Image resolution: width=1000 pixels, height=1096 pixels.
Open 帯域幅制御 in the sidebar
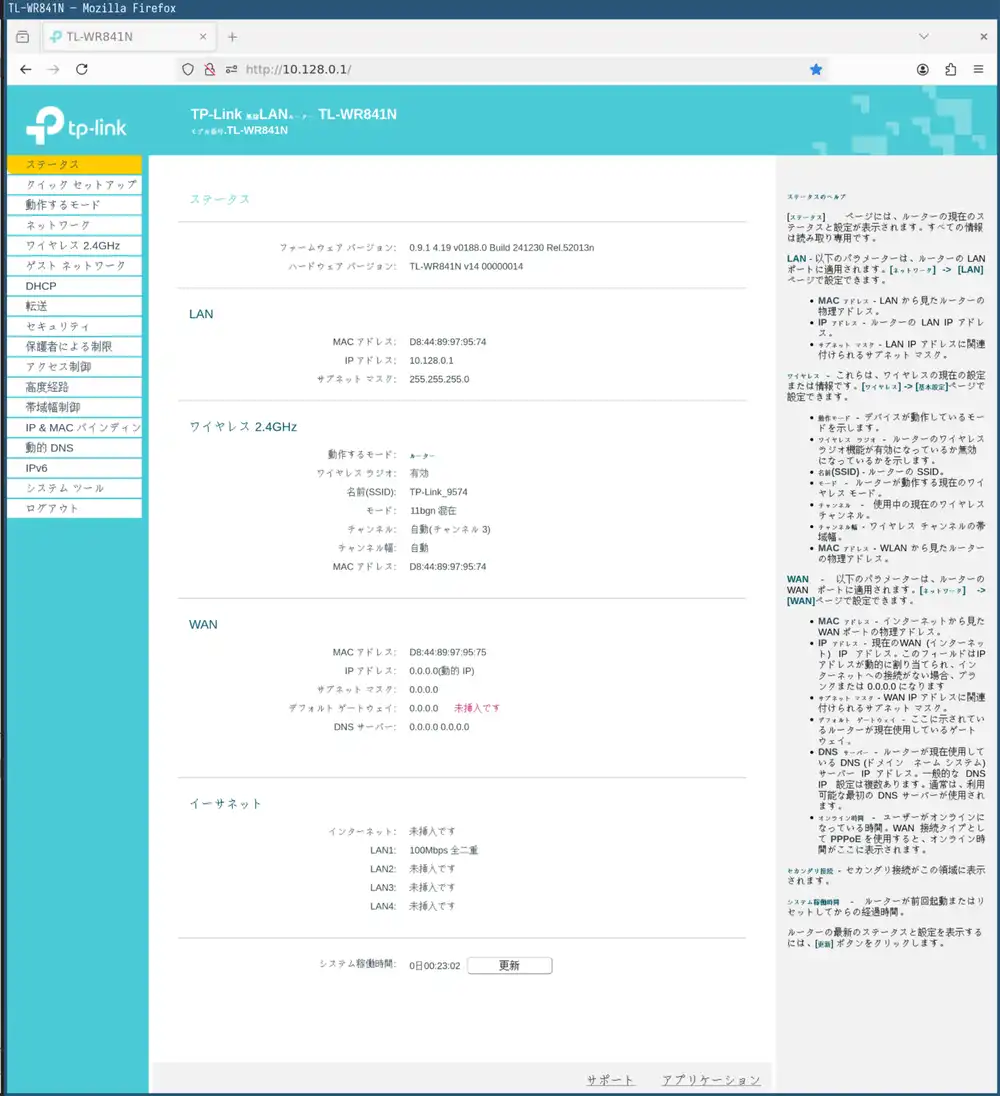coord(74,407)
